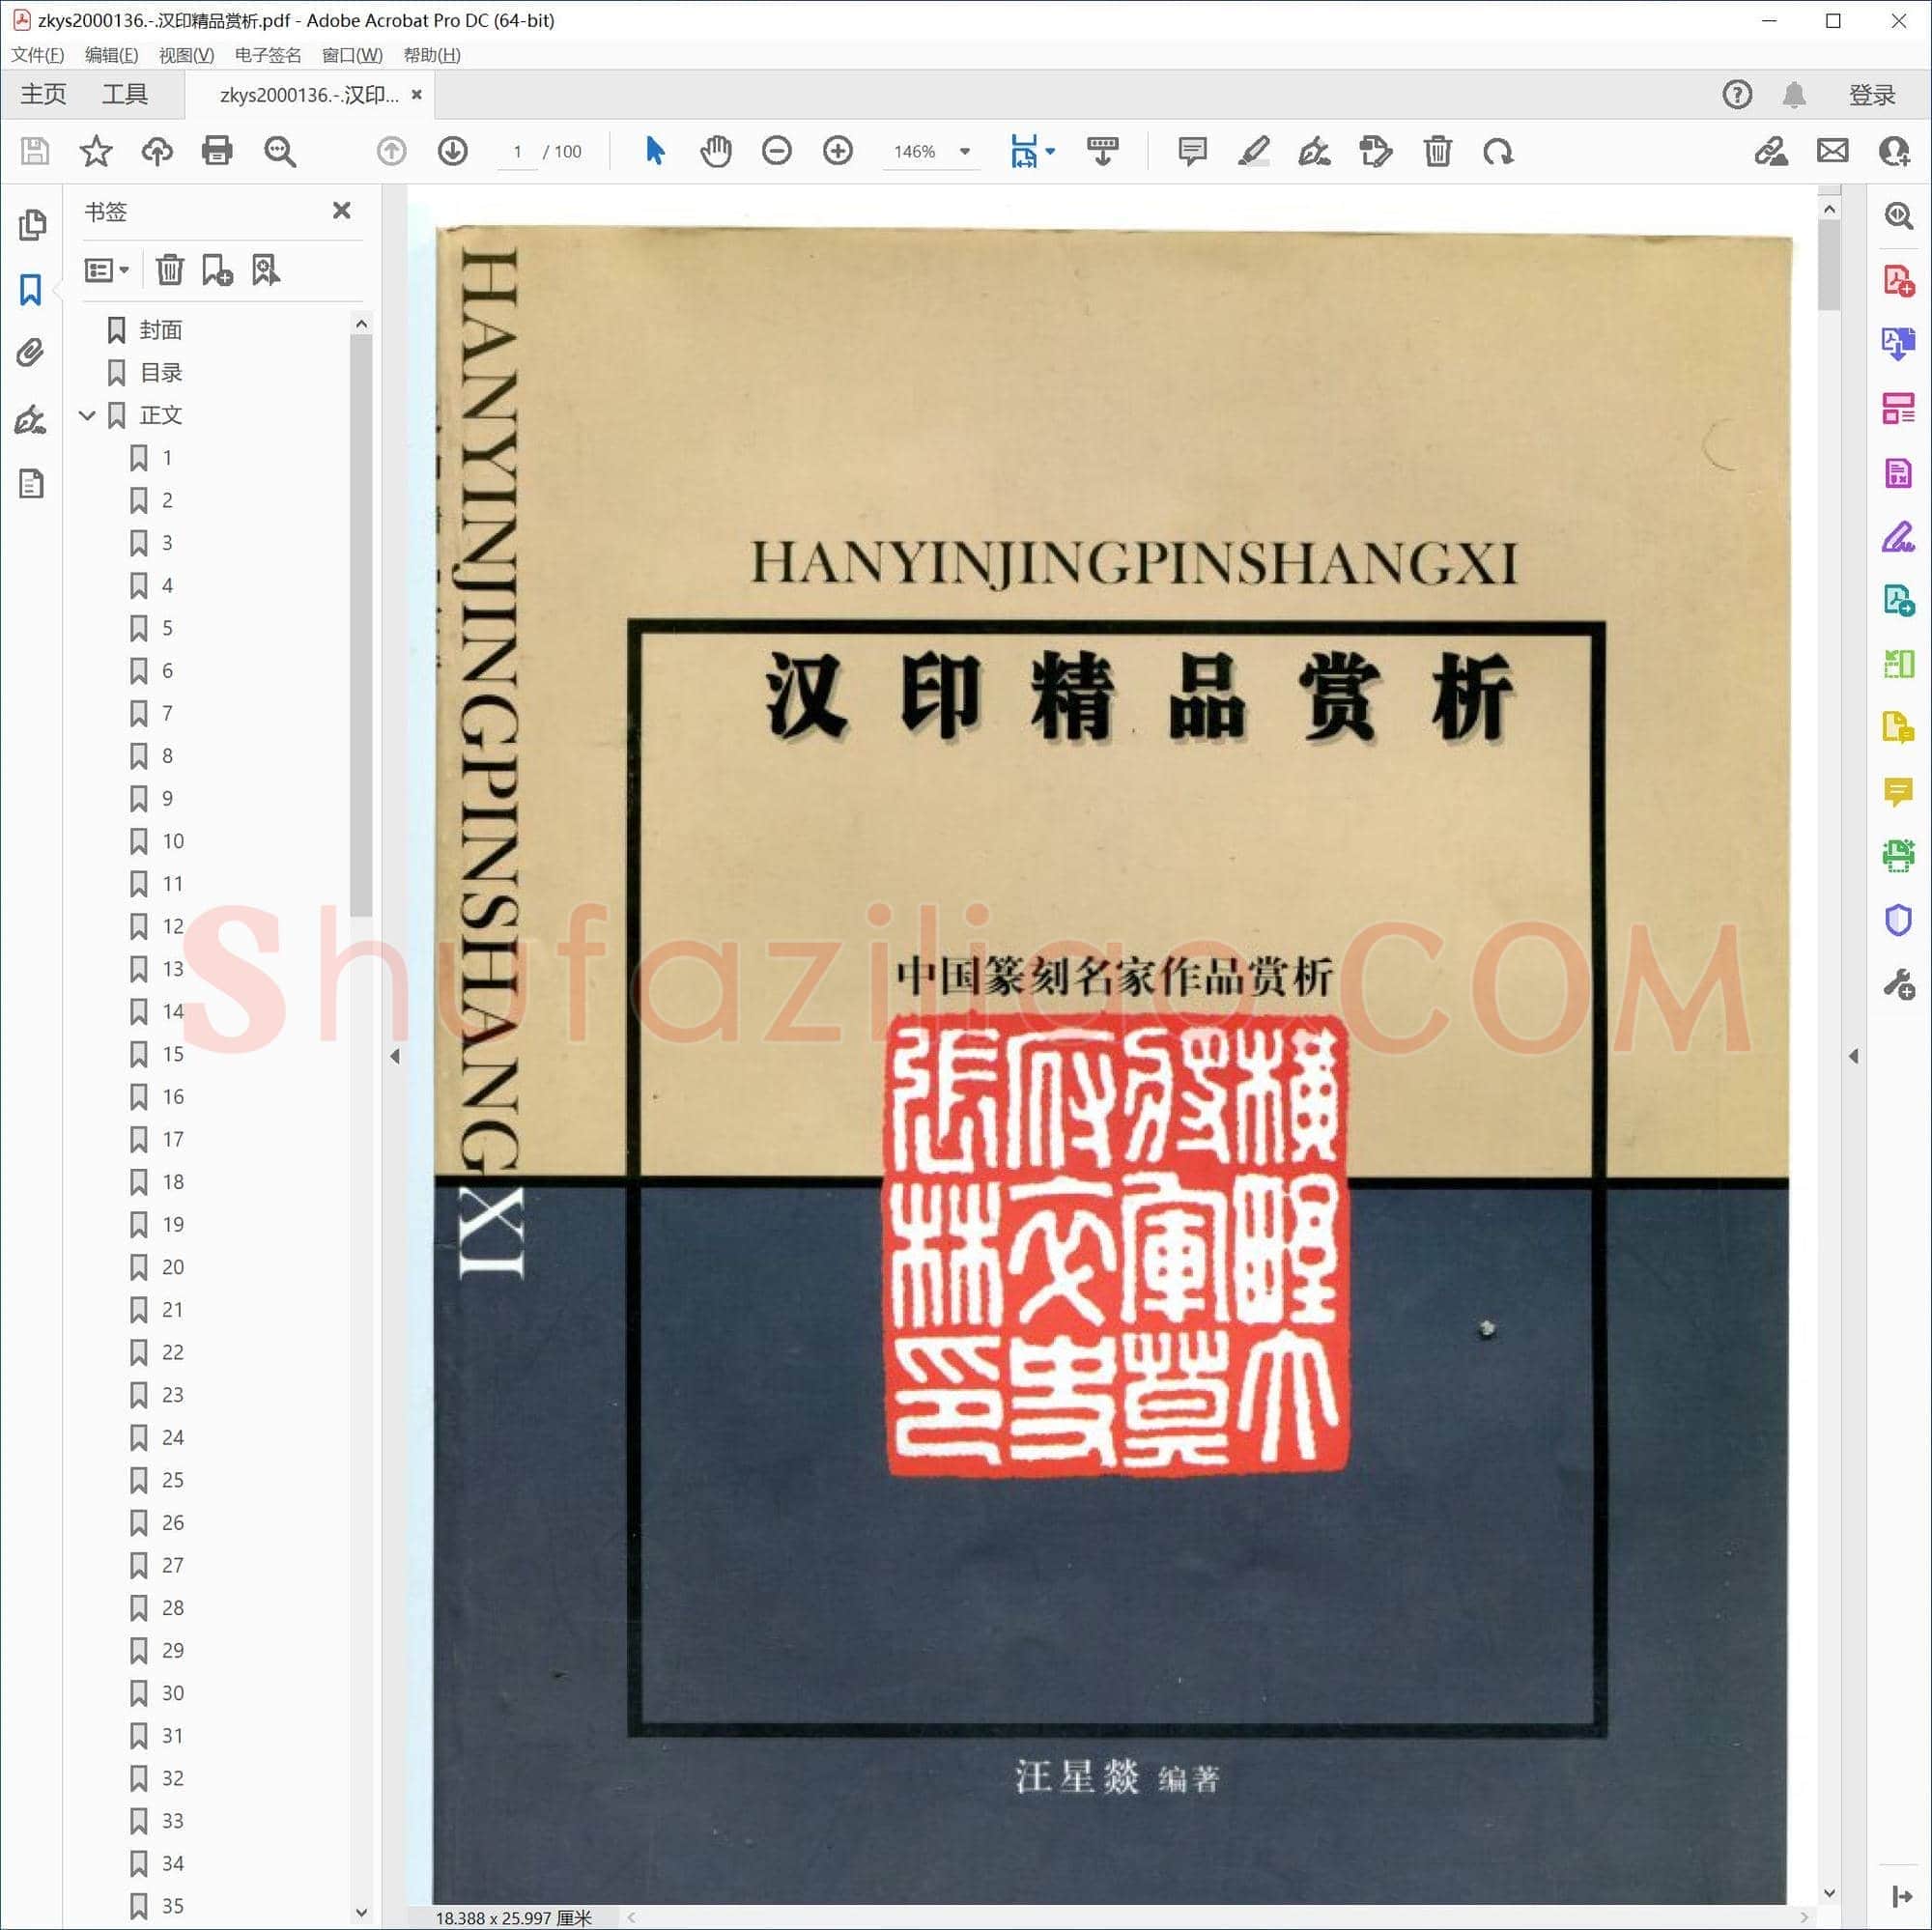Zoom in with plus button
This screenshot has height=1930, width=1932.
[838, 151]
